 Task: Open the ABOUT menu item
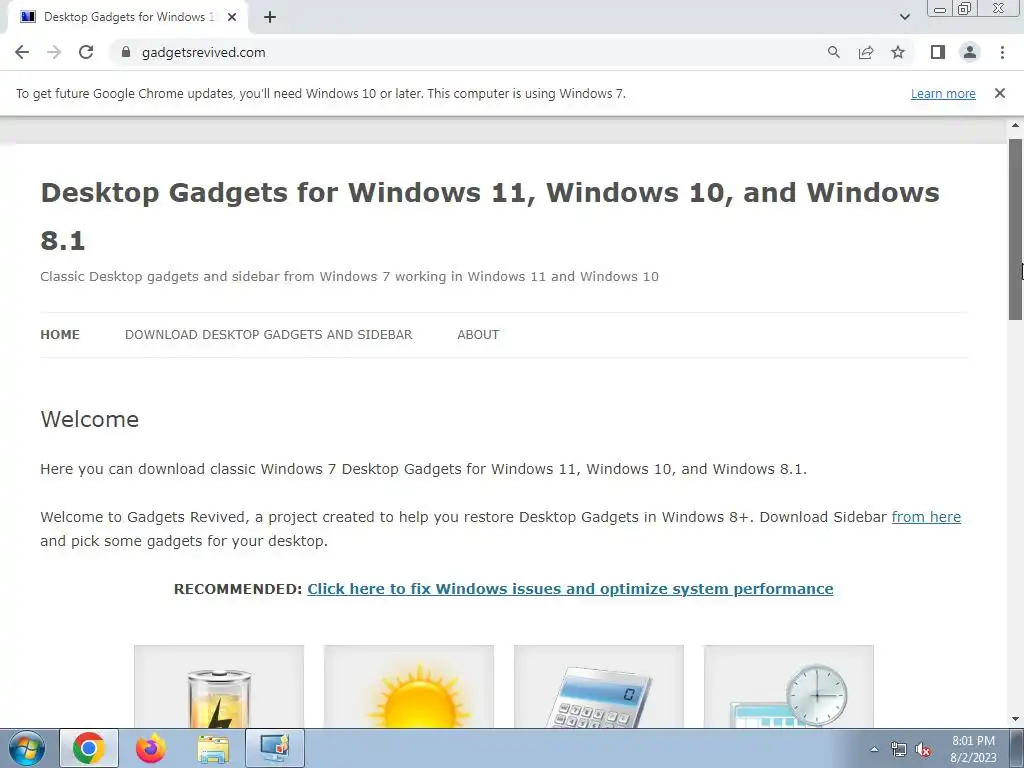(478, 334)
